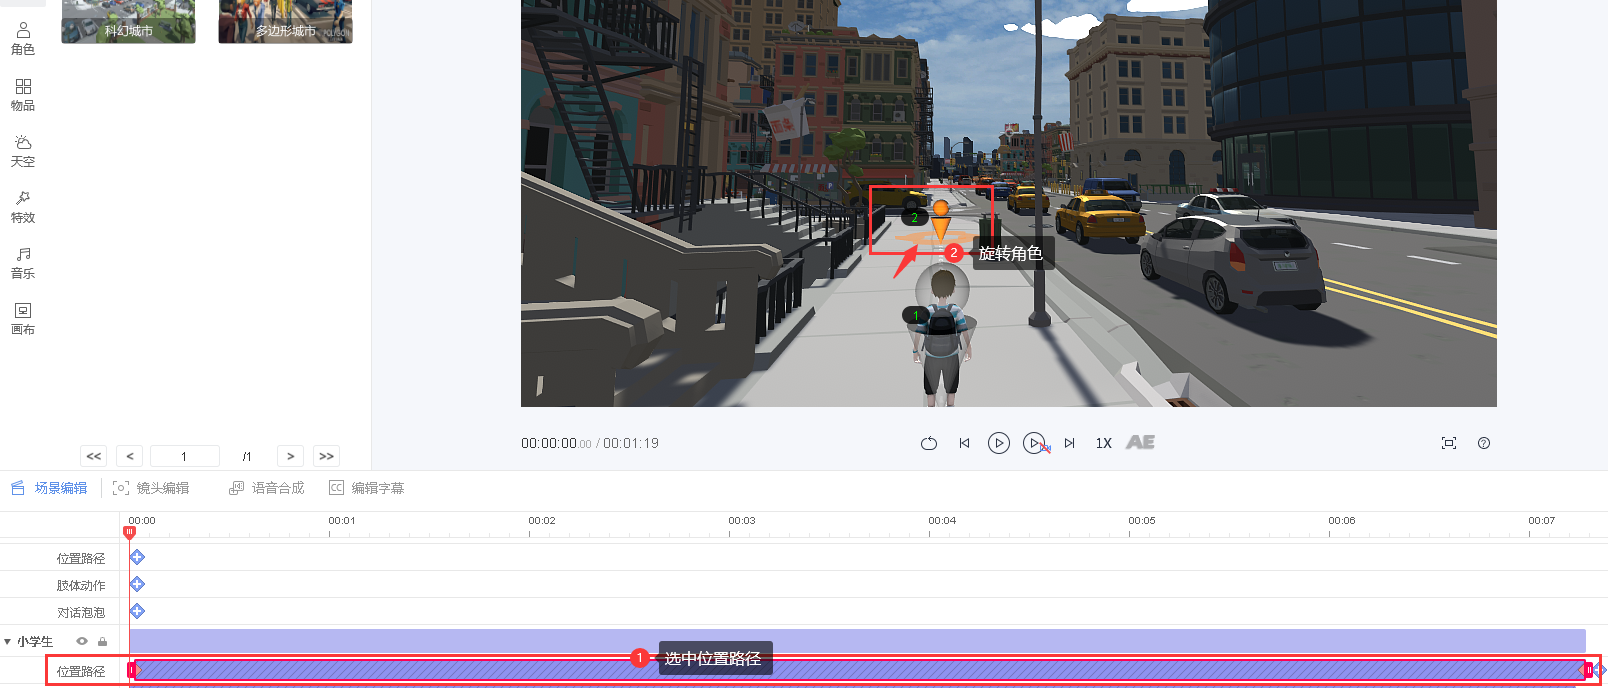This screenshot has width=1608, height=688.
Task: Switch to the 镜头编辑 tab
Action: 151,488
